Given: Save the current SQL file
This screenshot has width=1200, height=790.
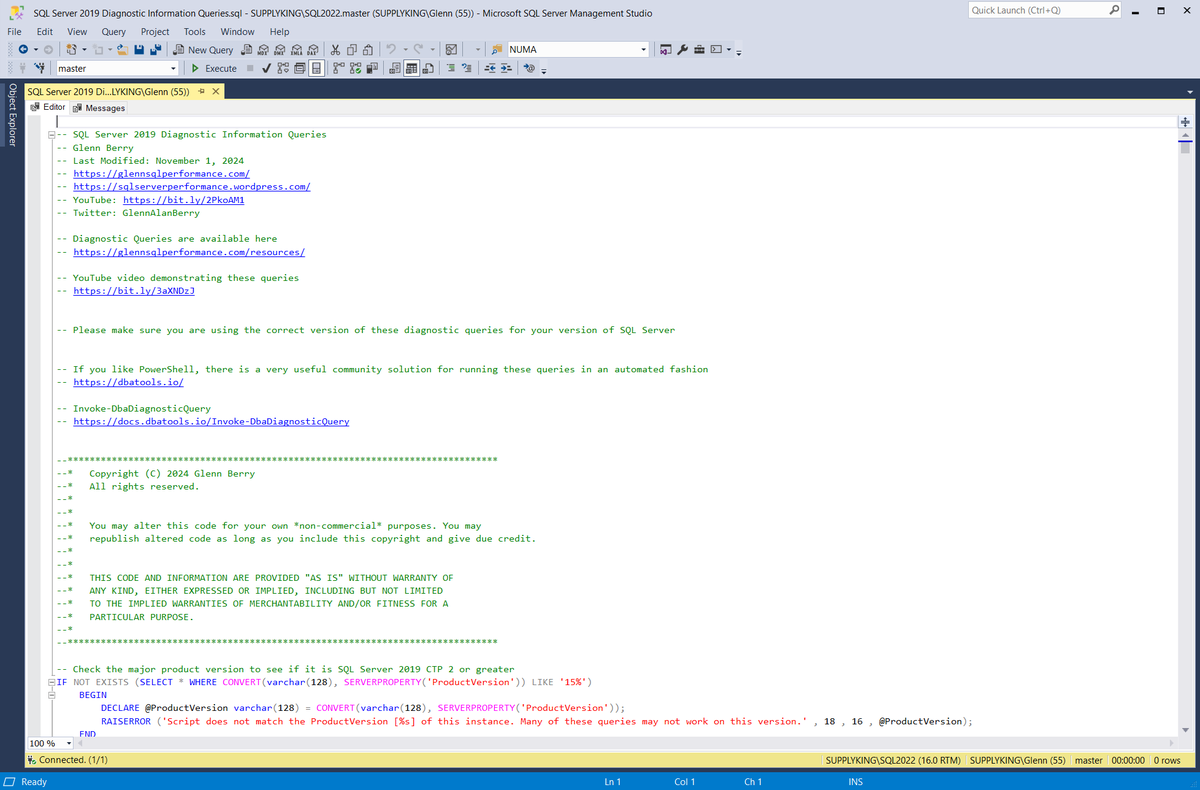Looking at the screenshot, I should tap(139, 49).
